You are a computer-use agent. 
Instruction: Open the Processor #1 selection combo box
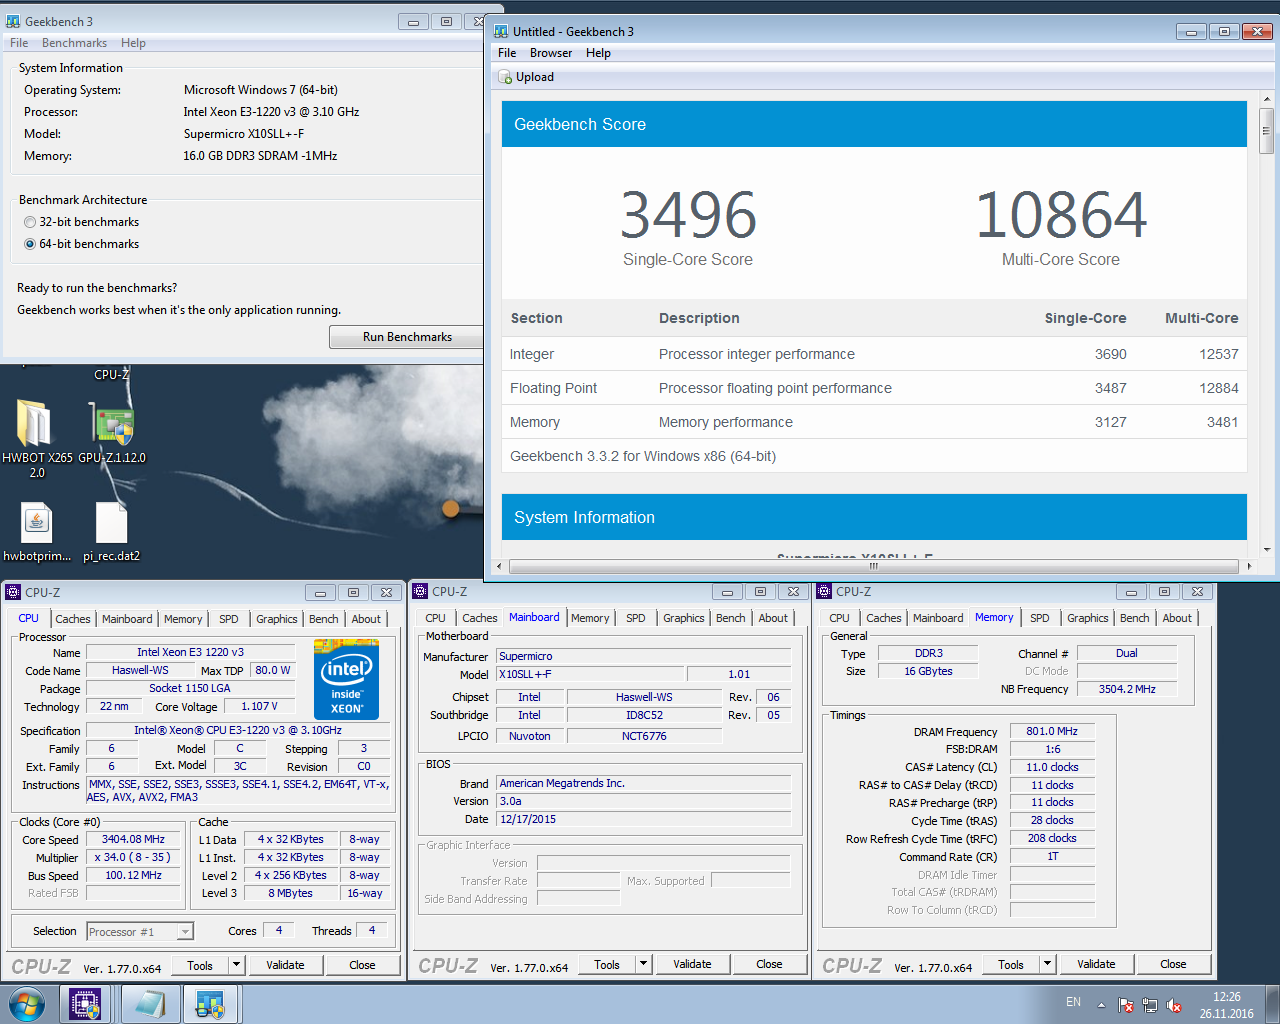(140, 931)
